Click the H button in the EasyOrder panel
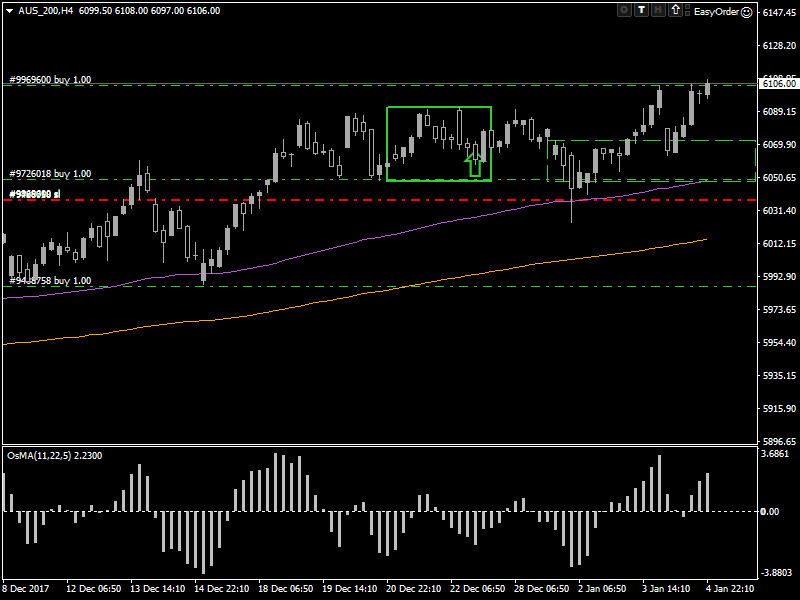This screenshot has height=600, width=800. (659, 10)
